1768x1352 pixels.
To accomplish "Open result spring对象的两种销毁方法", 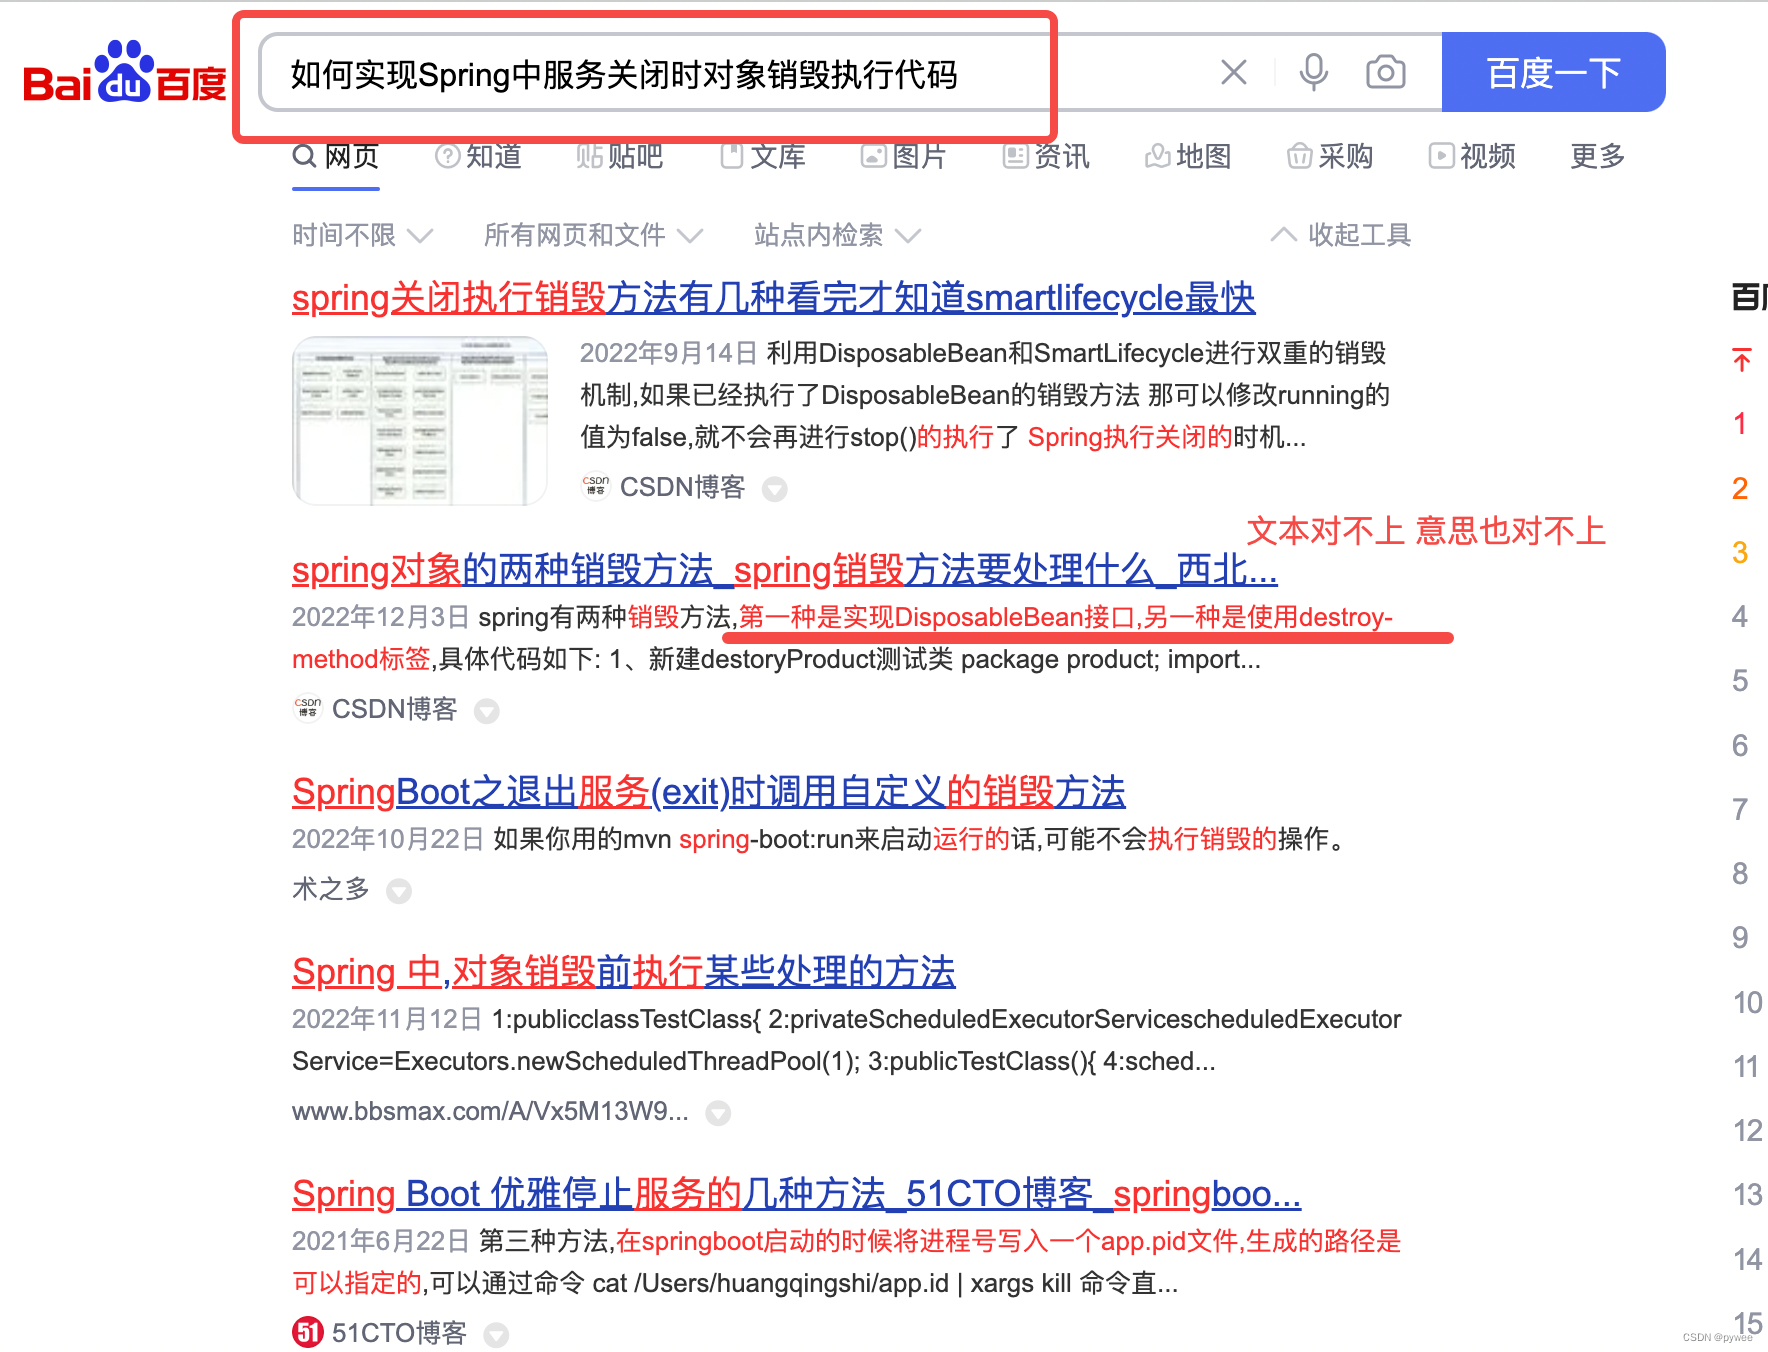I will tap(784, 570).
